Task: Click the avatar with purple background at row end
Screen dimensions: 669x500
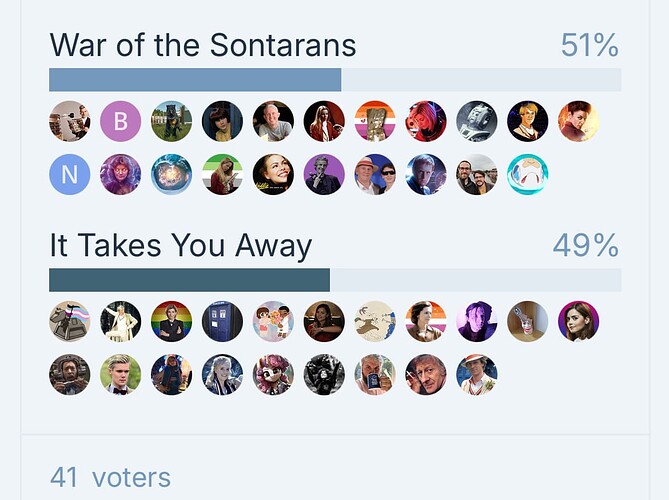Action: pyautogui.click(x=578, y=321)
